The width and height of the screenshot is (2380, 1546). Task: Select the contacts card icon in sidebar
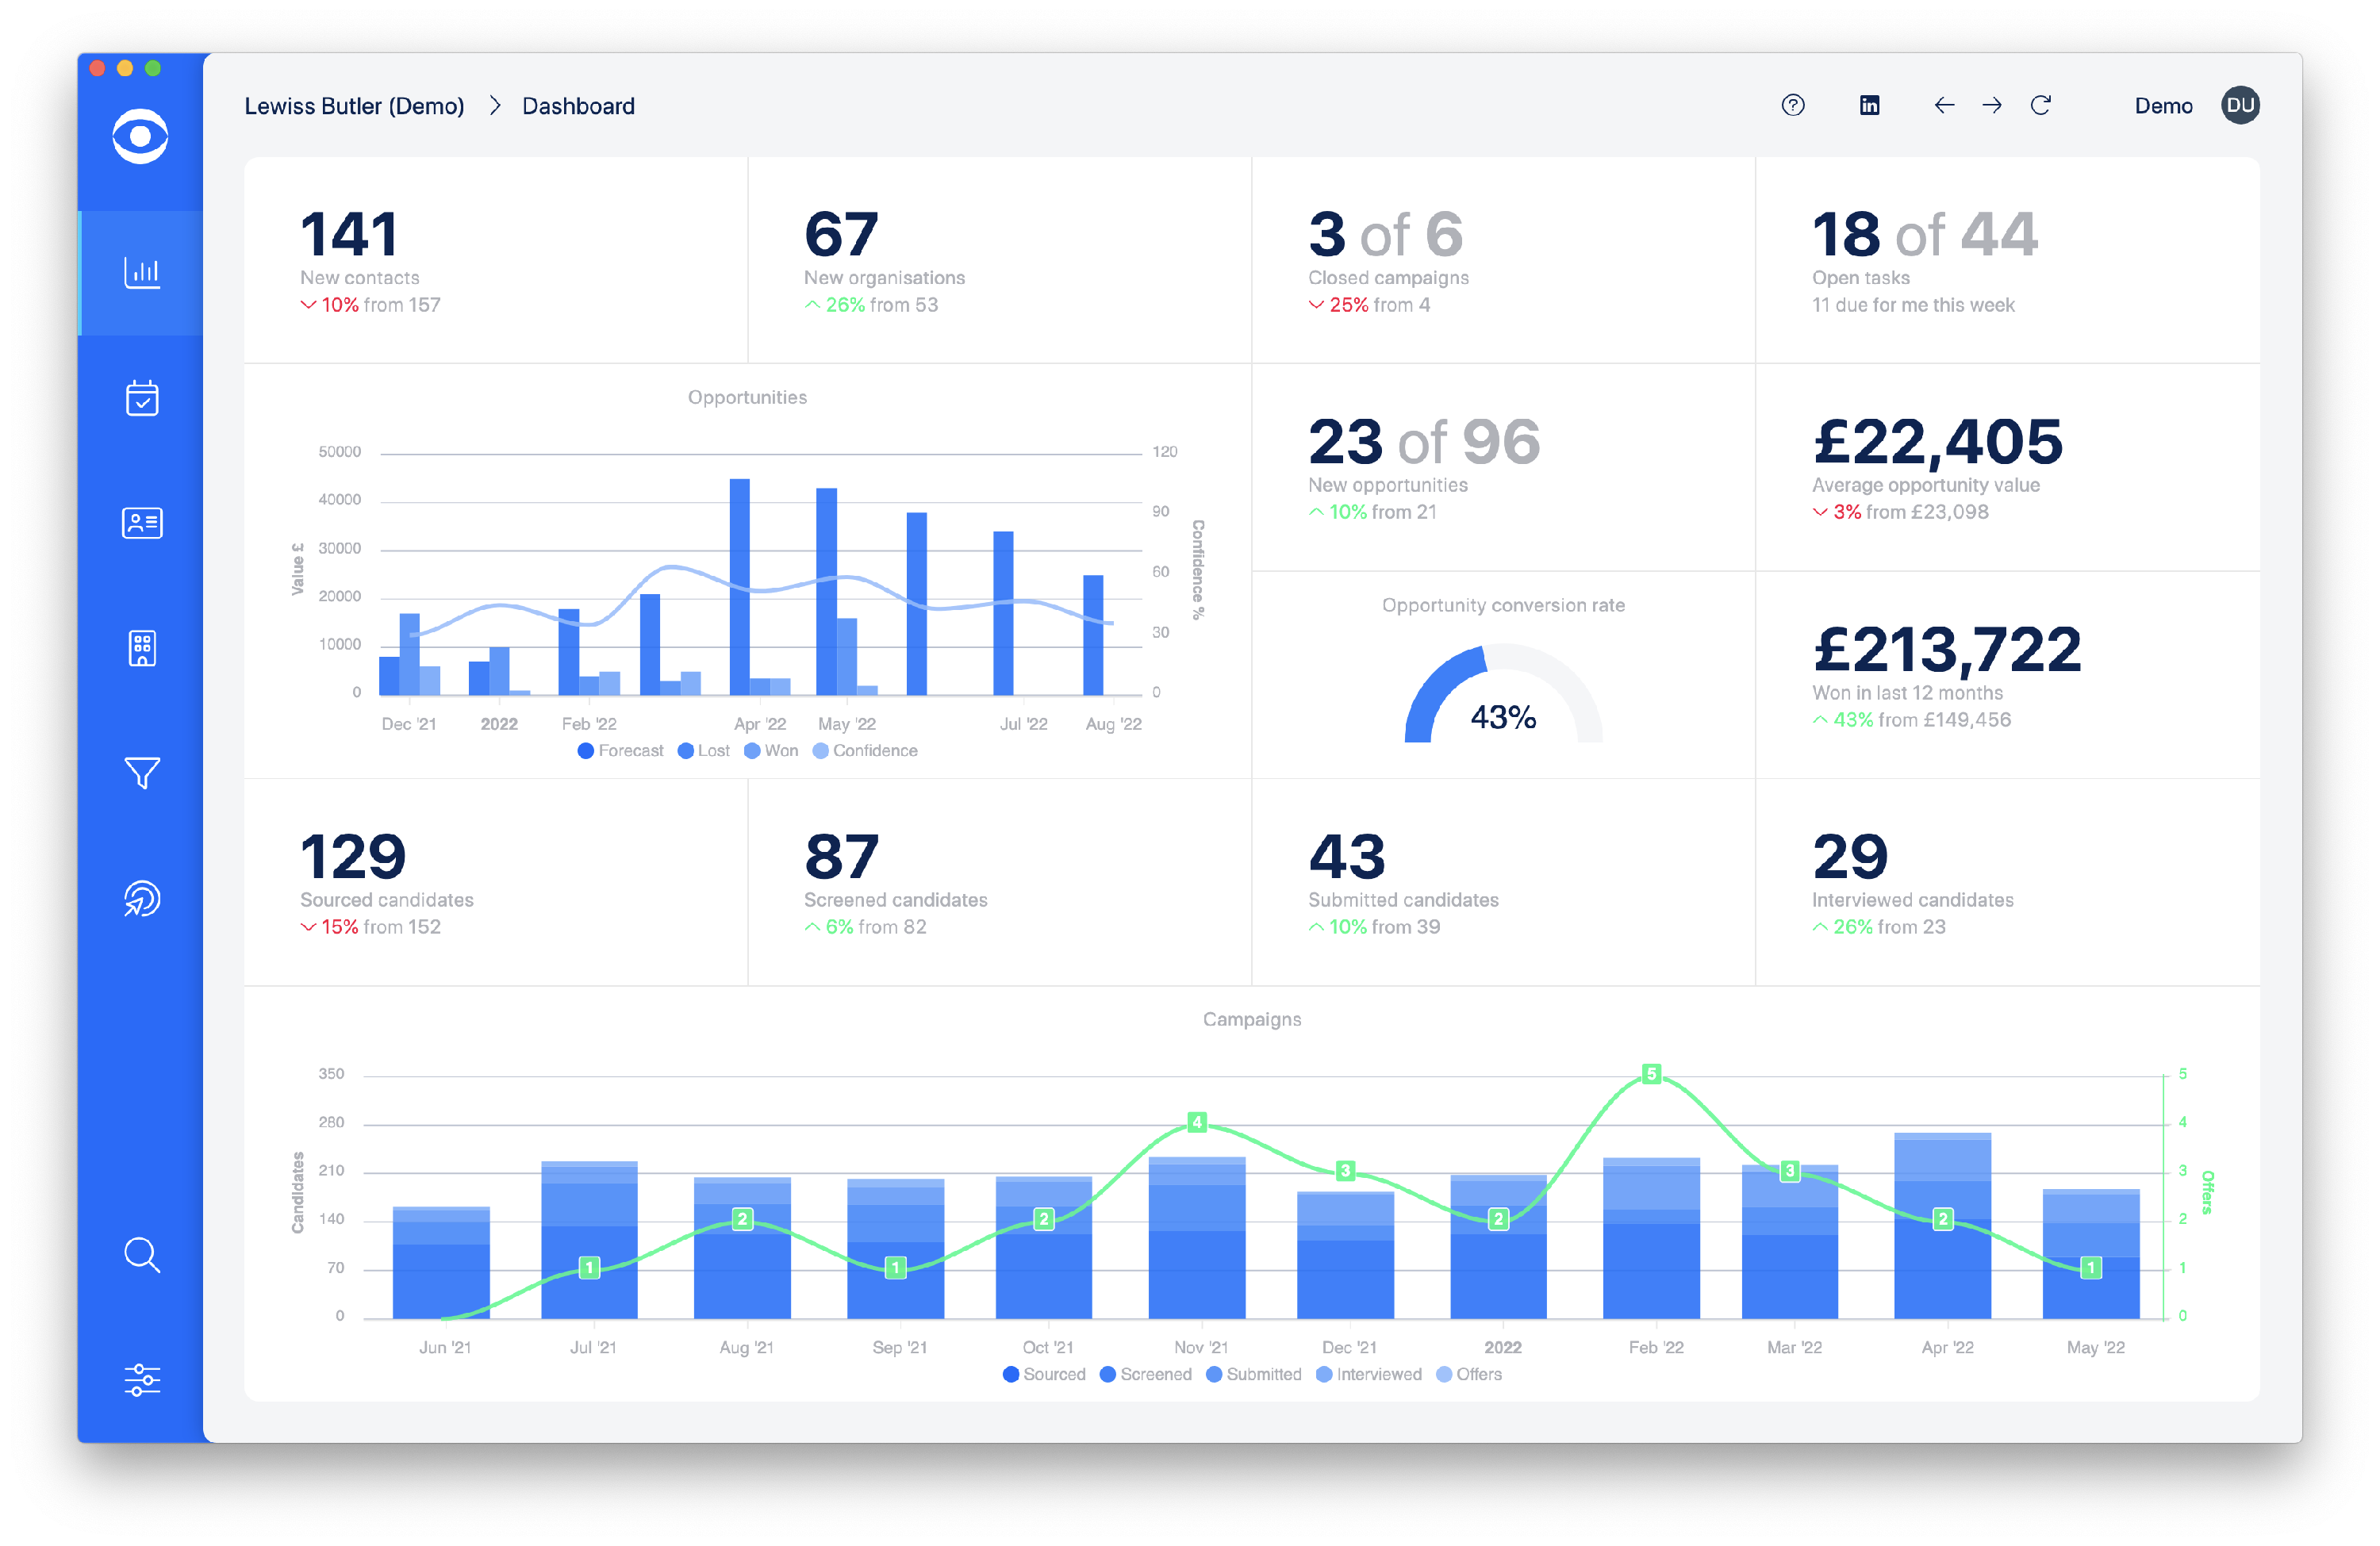tap(143, 523)
